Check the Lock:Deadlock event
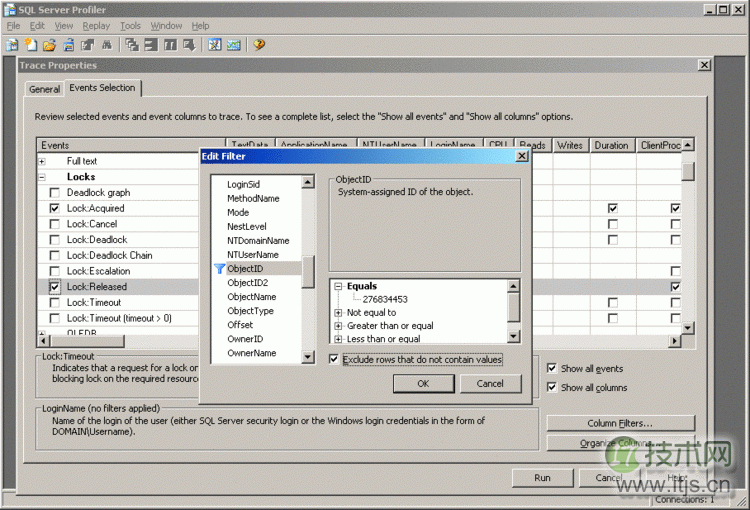 coord(55,240)
